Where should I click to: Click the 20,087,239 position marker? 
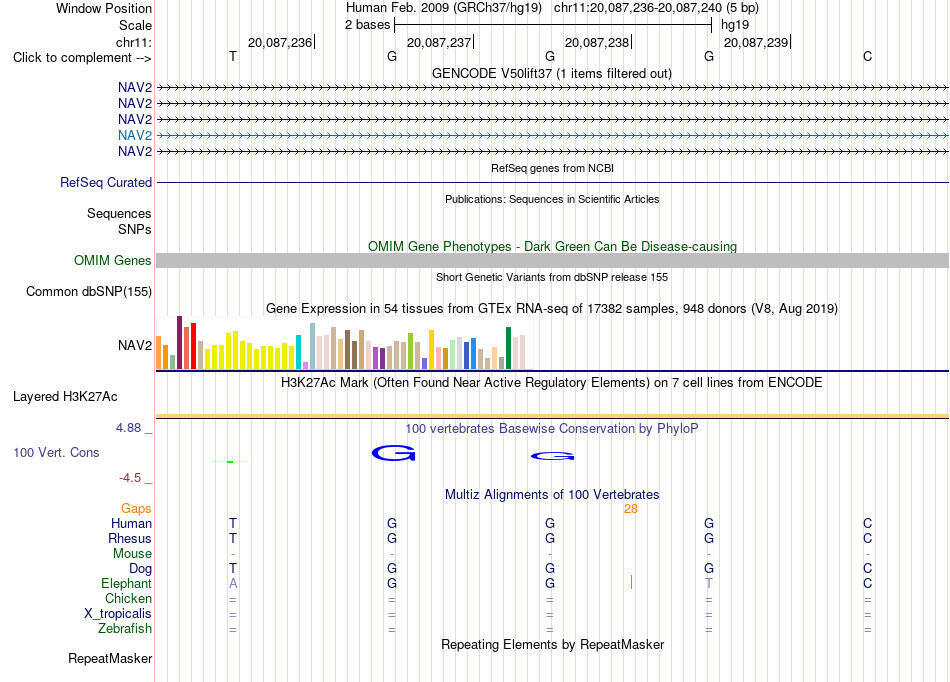pyautogui.click(x=757, y=42)
